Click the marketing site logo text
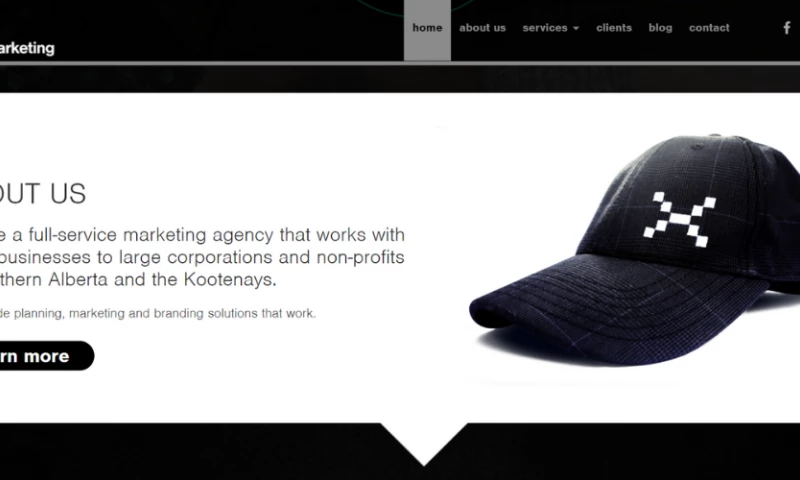Image resolution: width=800 pixels, height=480 pixels. [x=27, y=48]
